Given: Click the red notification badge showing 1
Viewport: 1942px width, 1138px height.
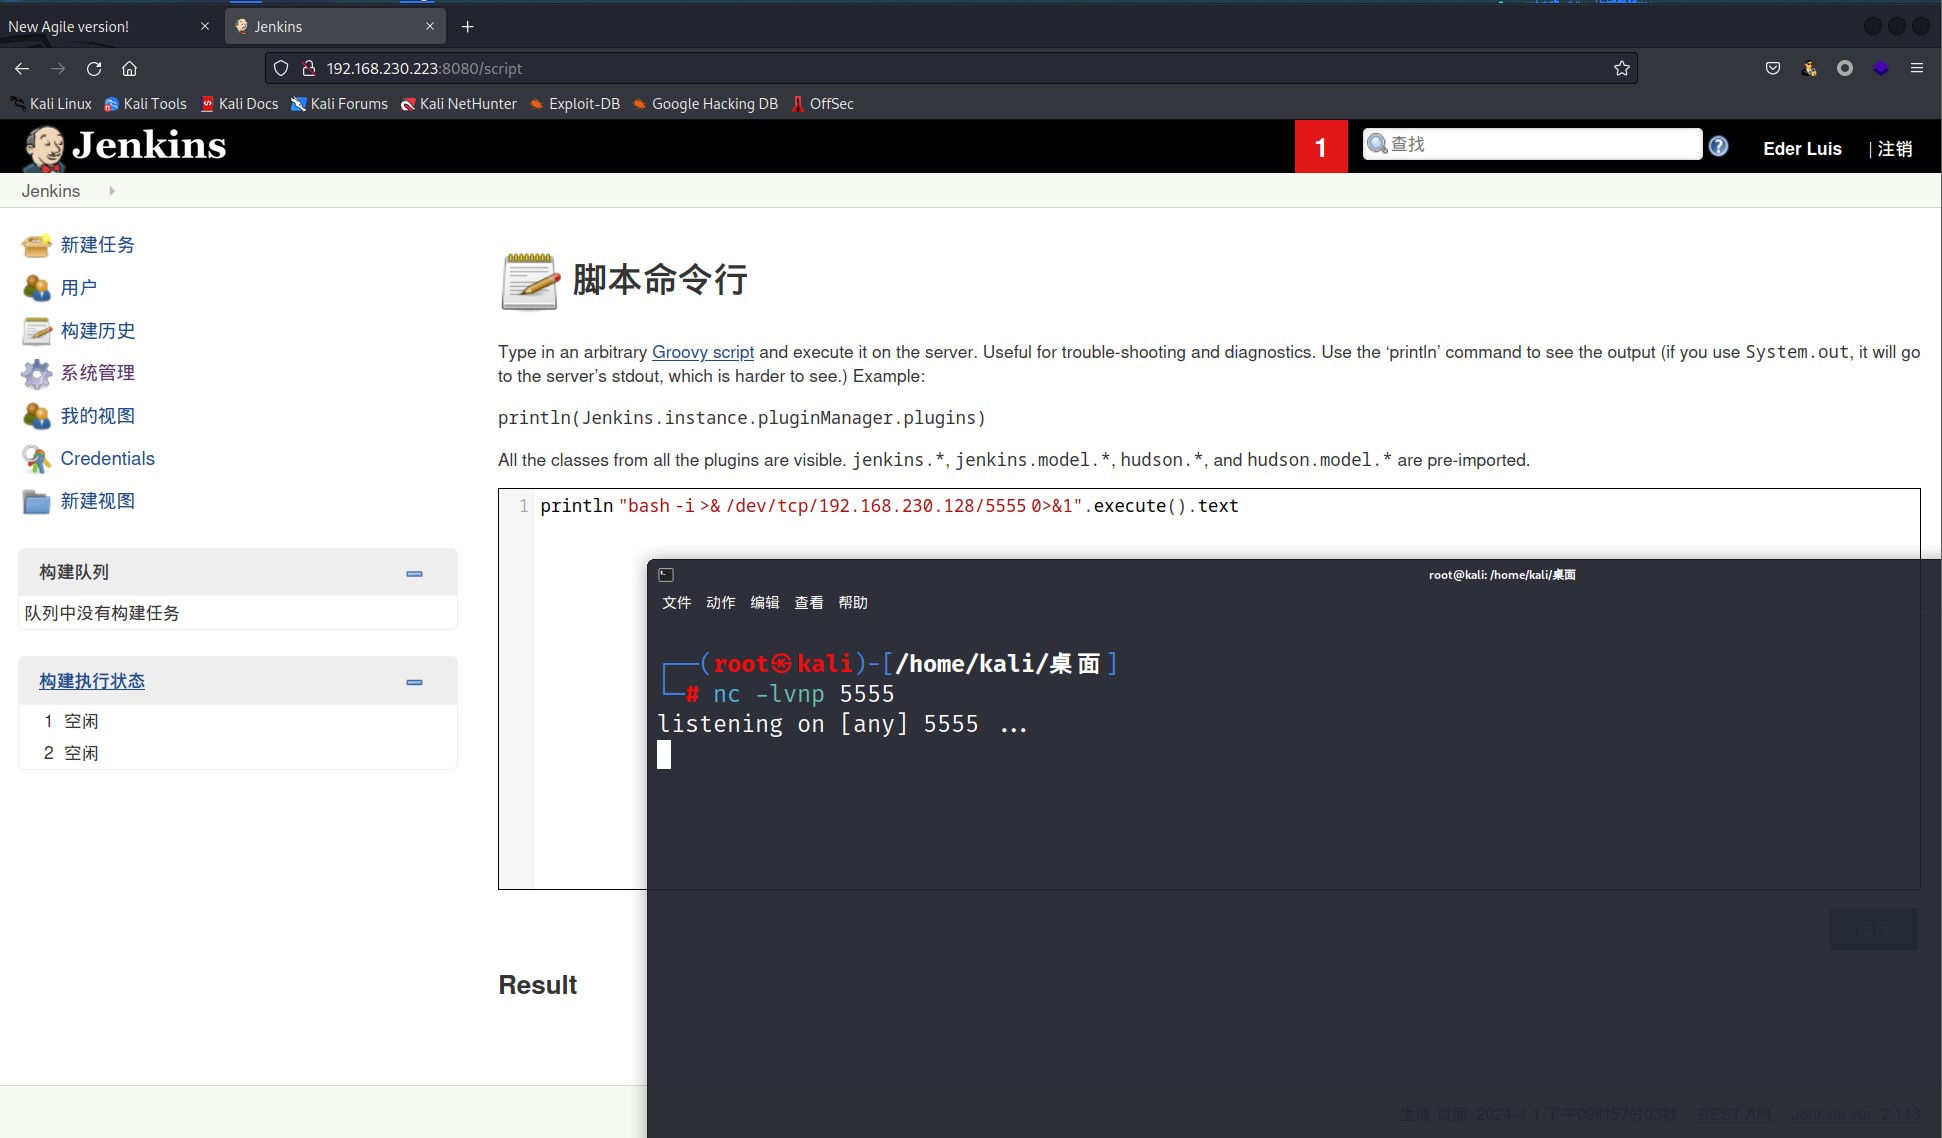Looking at the screenshot, I should coord(1321,147).
